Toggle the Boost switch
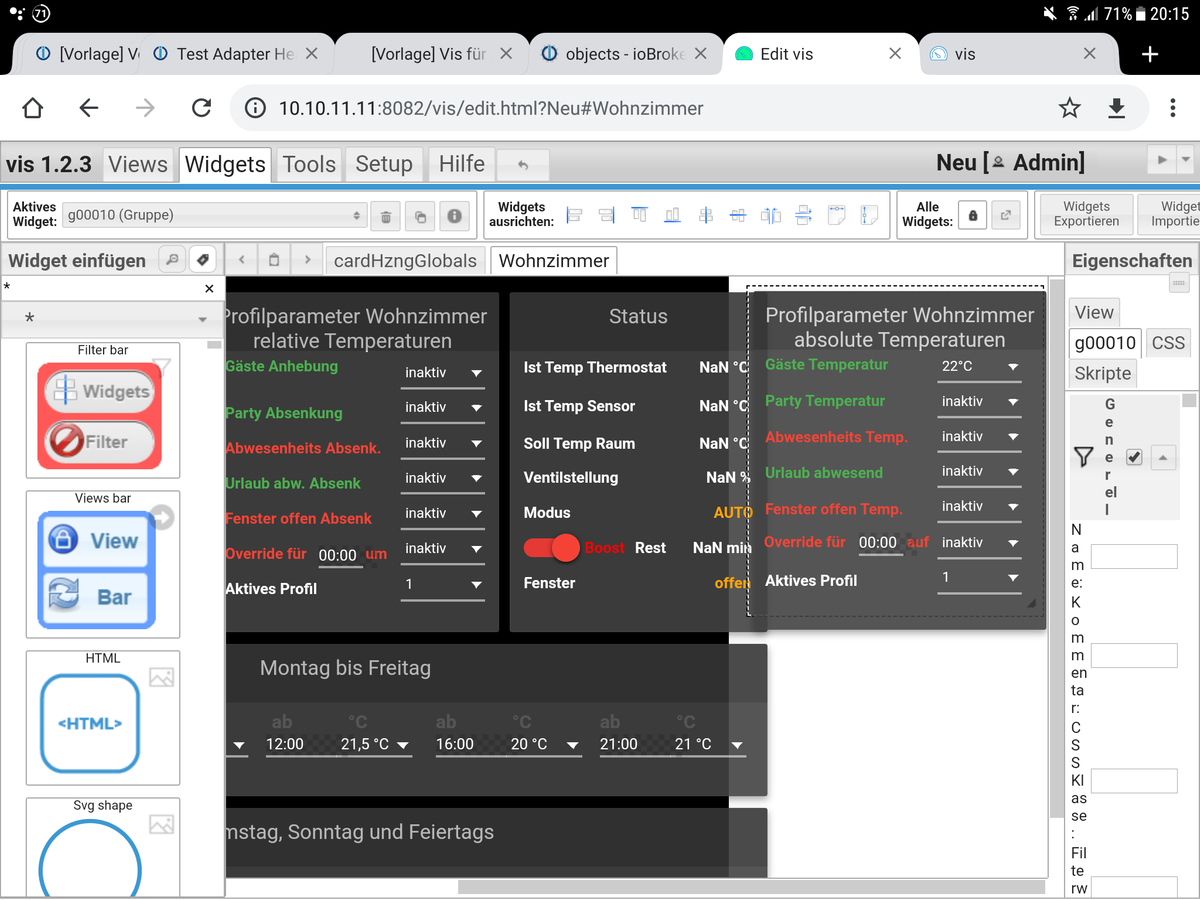 pos(553,548)
